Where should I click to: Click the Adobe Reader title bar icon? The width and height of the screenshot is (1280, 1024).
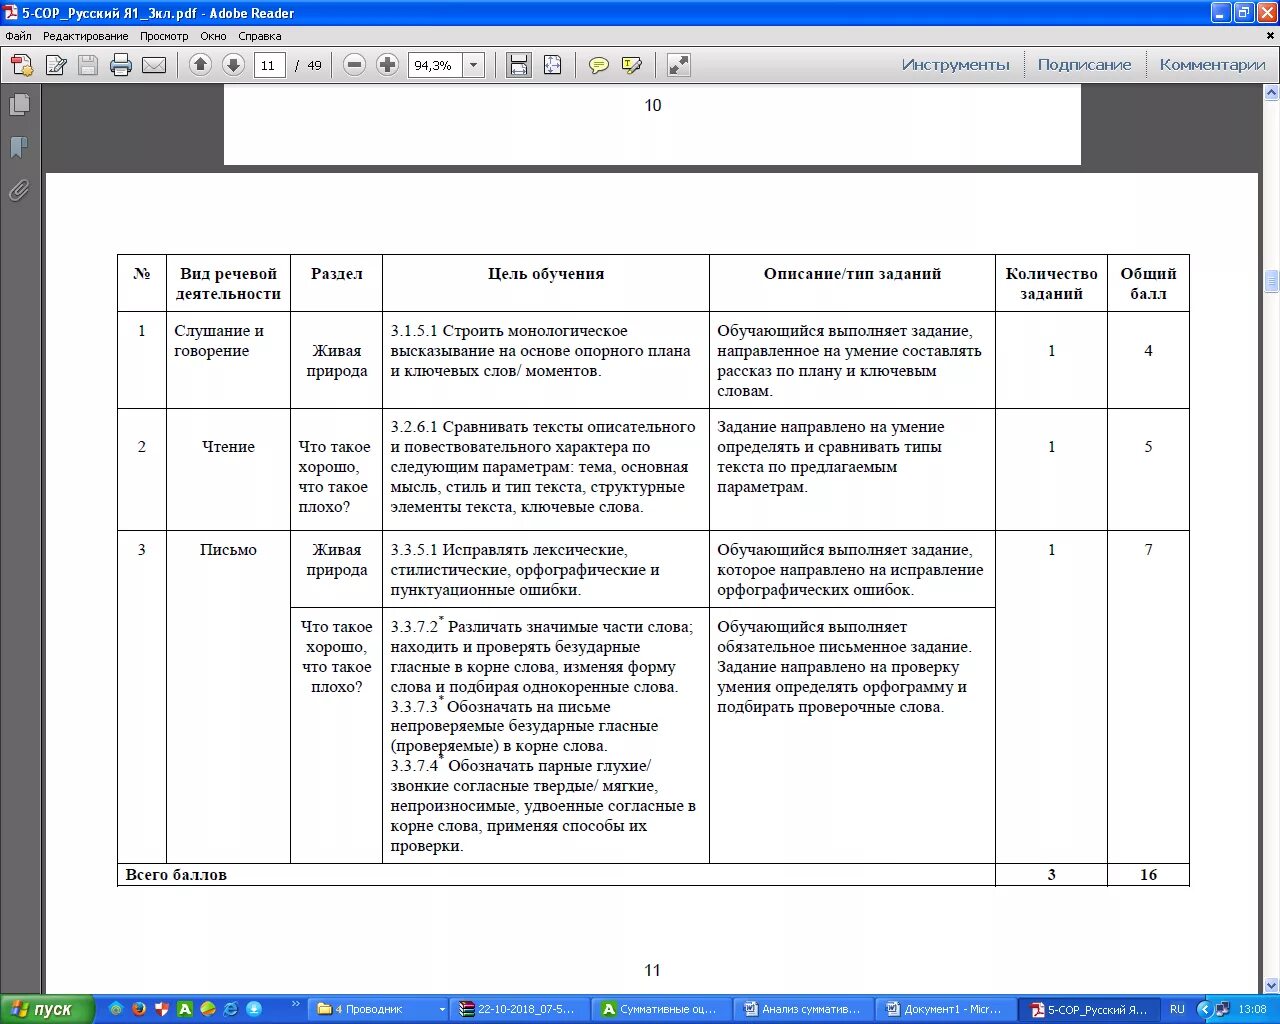pyautogui.click(x=11, y=13)
